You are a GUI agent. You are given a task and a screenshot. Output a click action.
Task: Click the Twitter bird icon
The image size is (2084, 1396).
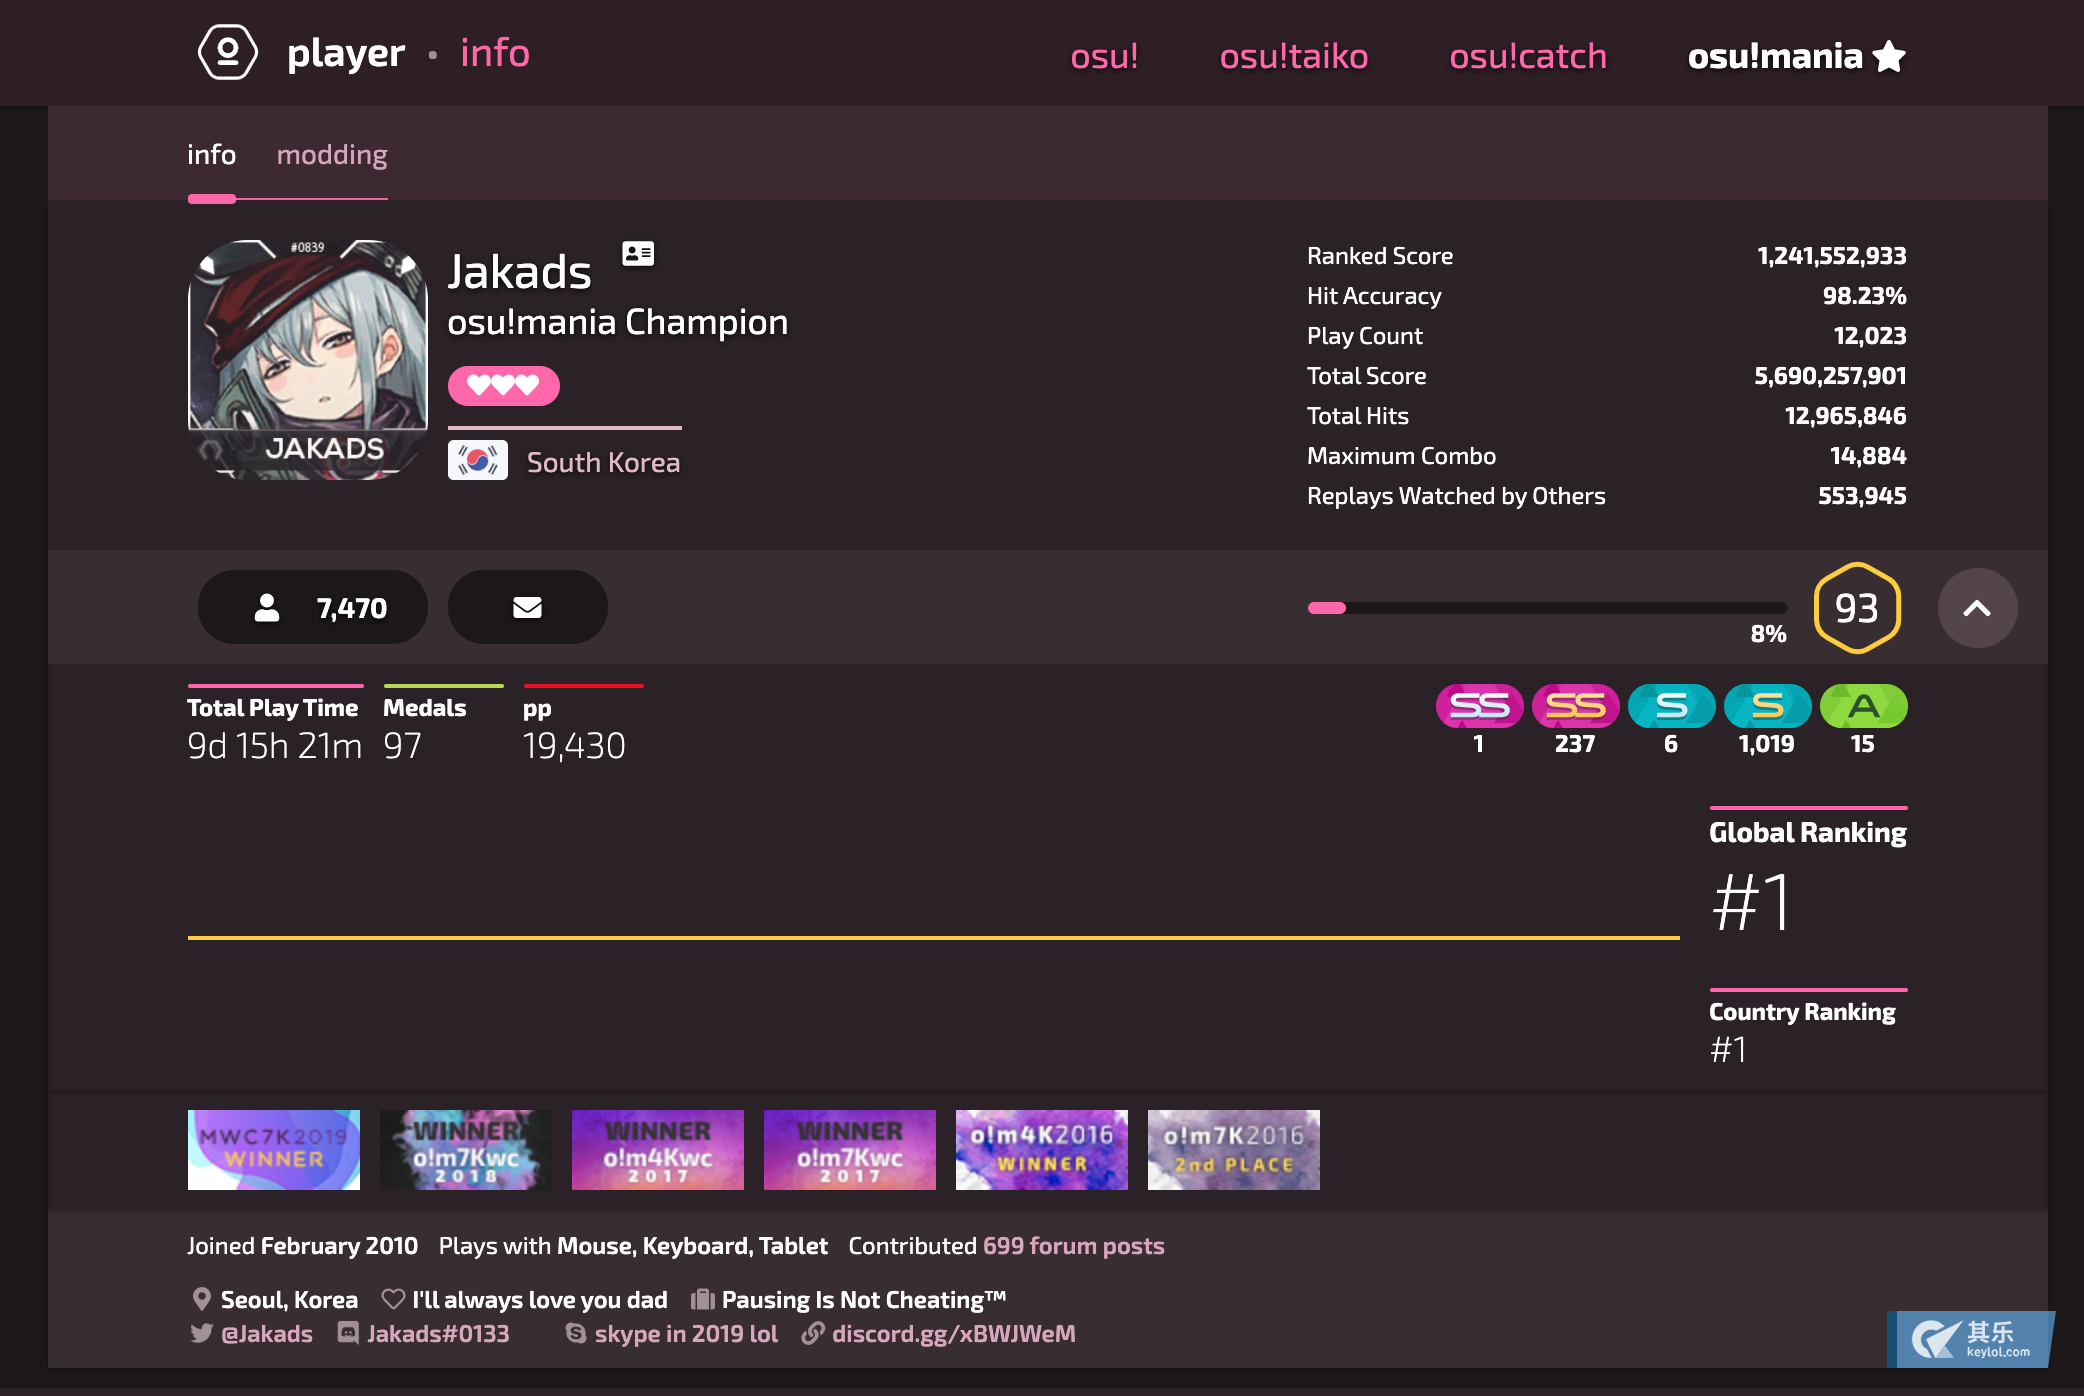(201, 1333)
